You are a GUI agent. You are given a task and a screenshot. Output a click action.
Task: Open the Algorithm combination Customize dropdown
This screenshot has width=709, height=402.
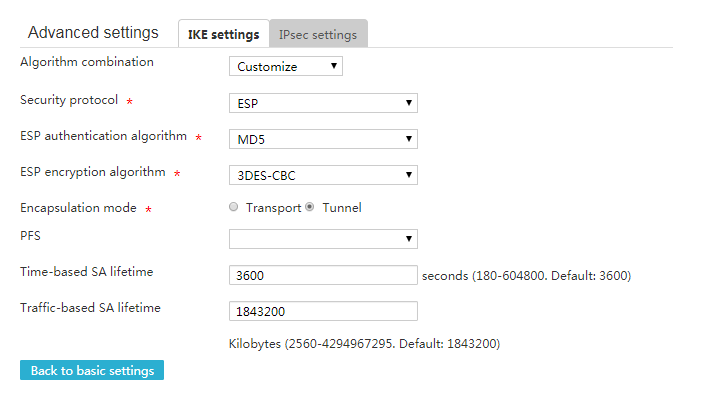[286, 66]
